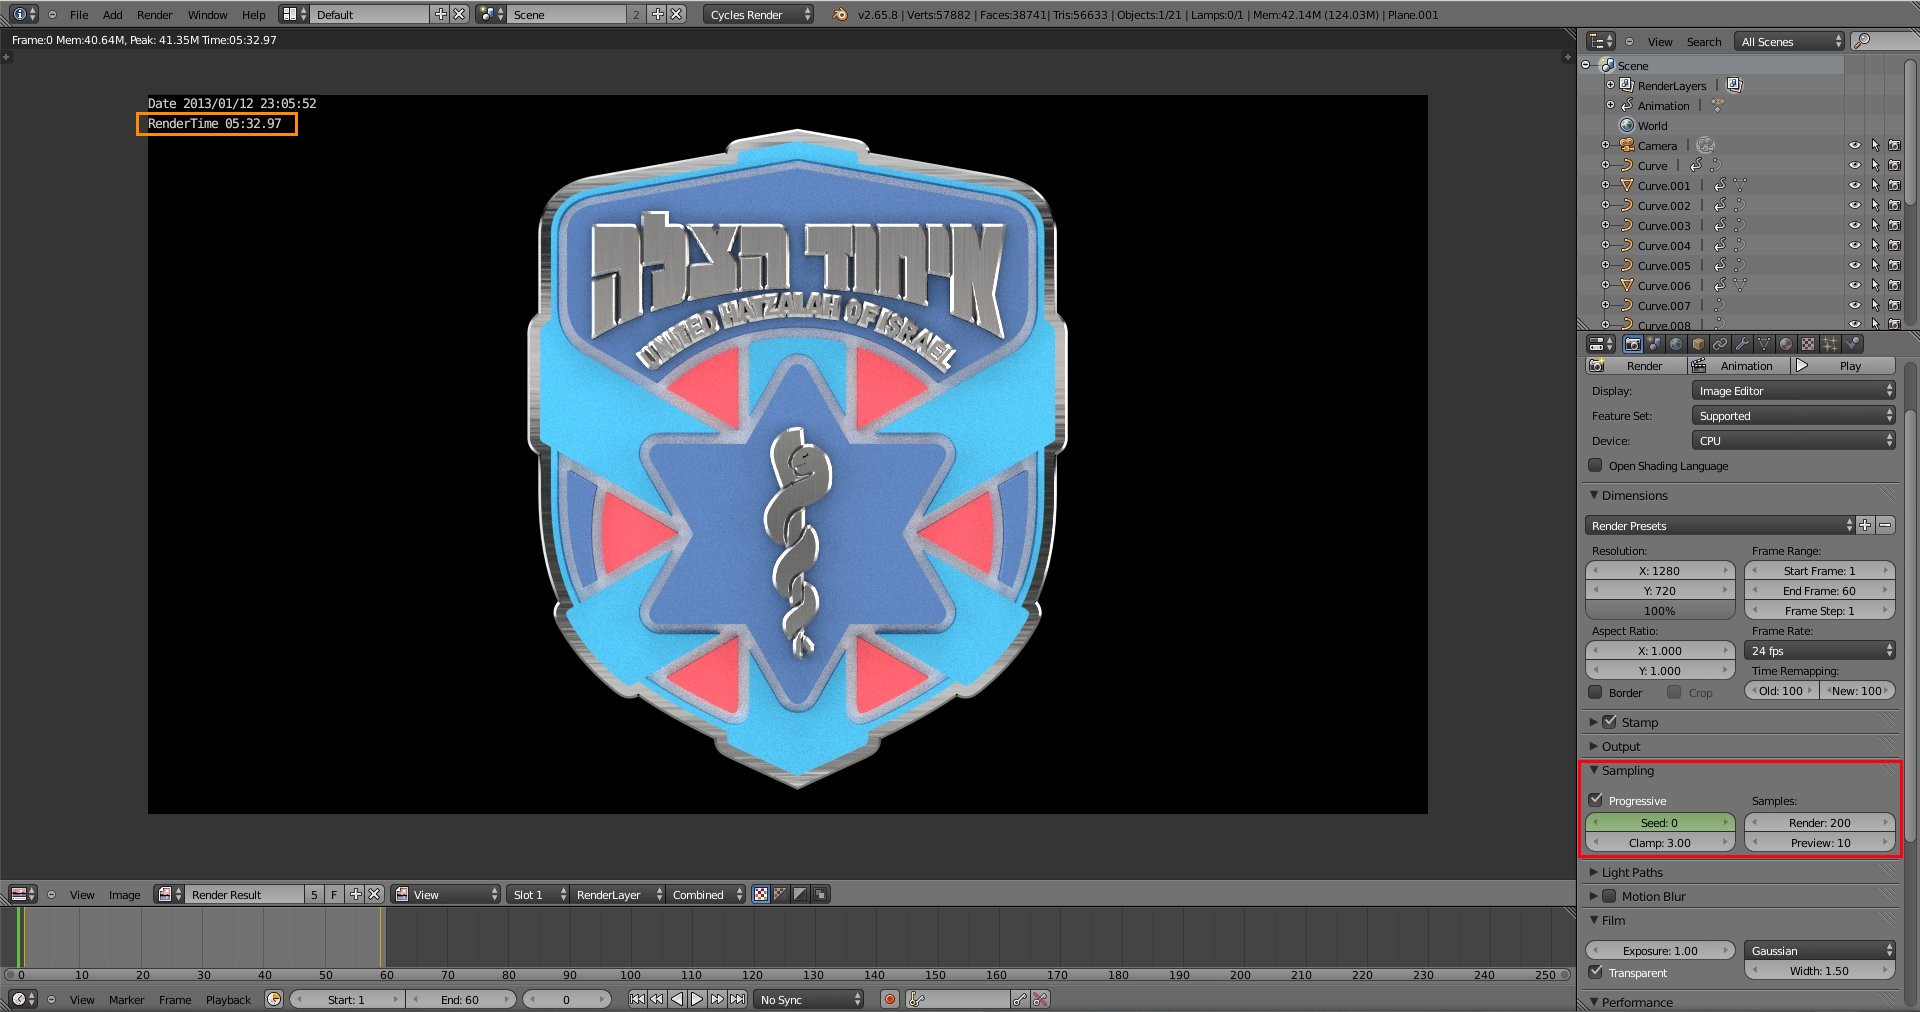The width and height of the screenshot is (1920, 1012).
Task: Click the Camera object icon in outliner
Action: (x=1627, y=146)
